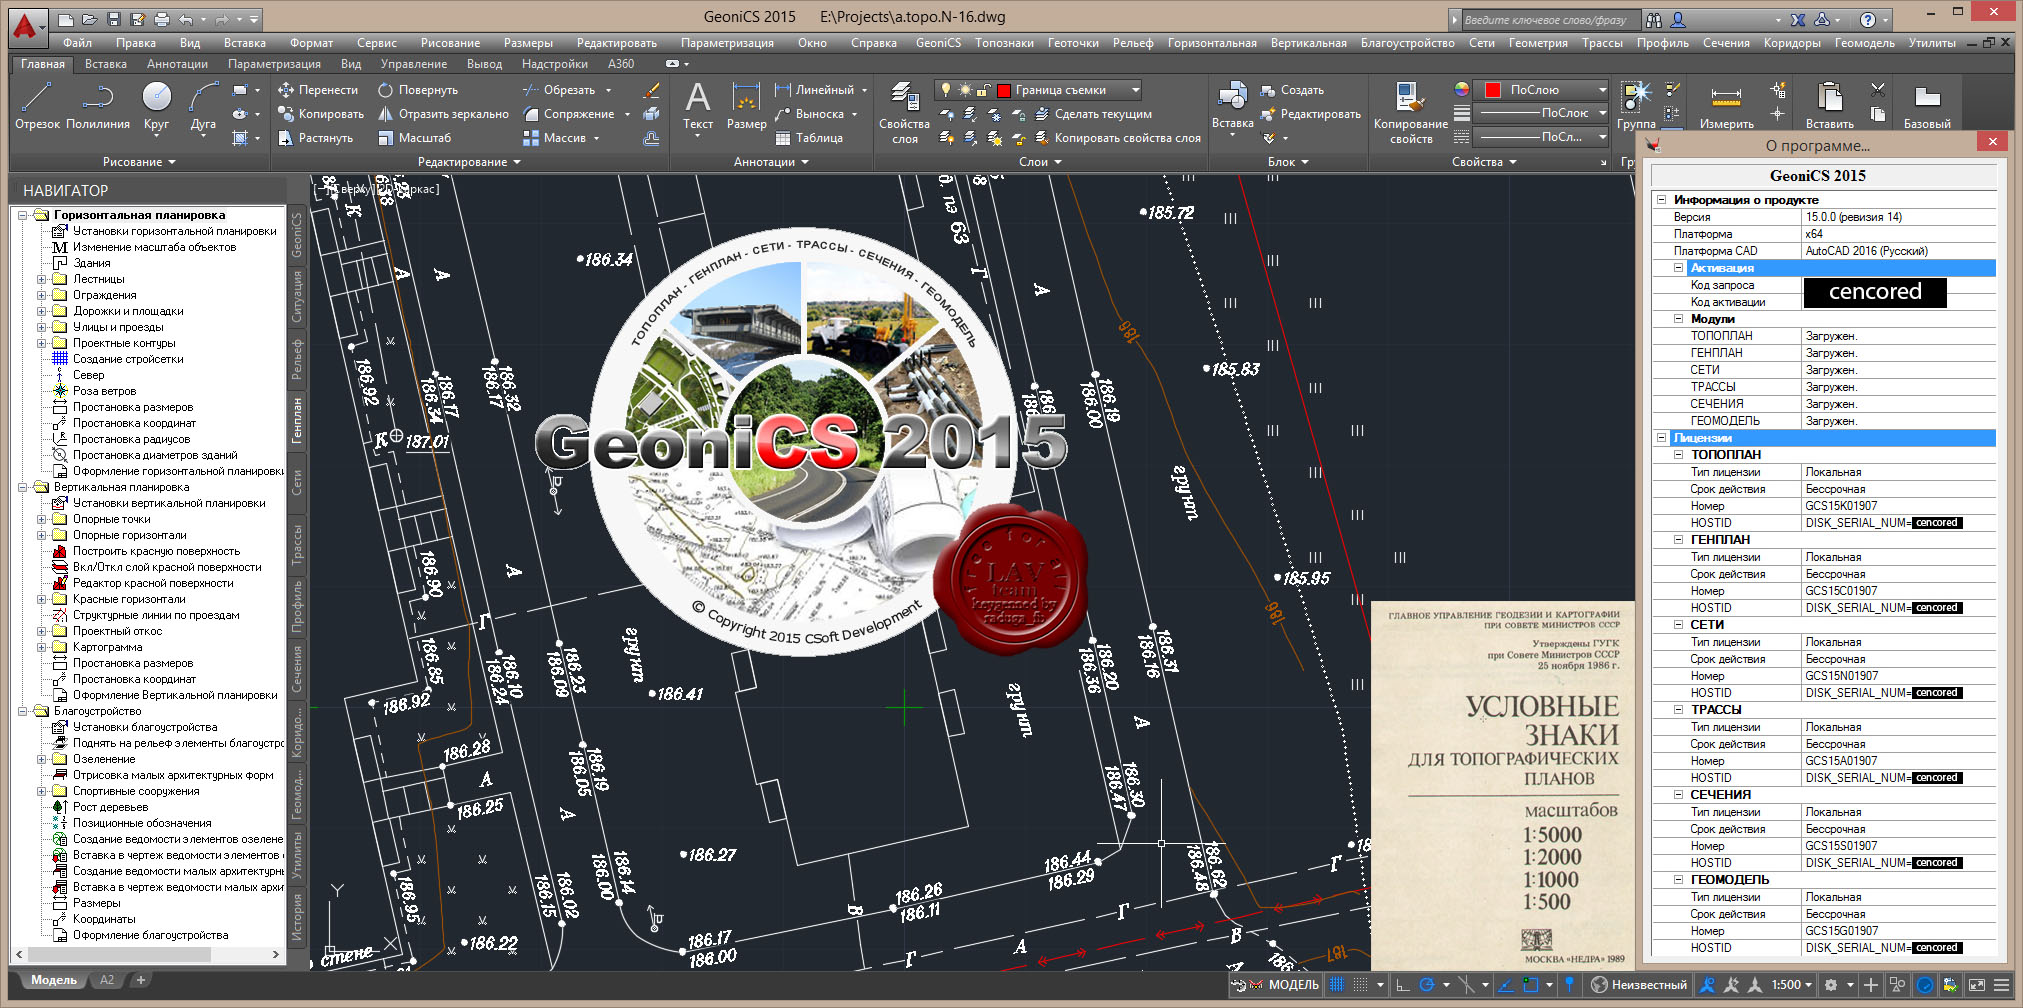Collapse Горизонтальная планировка tree node
The image size is (2023, 1008).
pyautogui.click(x=23, y=215)
